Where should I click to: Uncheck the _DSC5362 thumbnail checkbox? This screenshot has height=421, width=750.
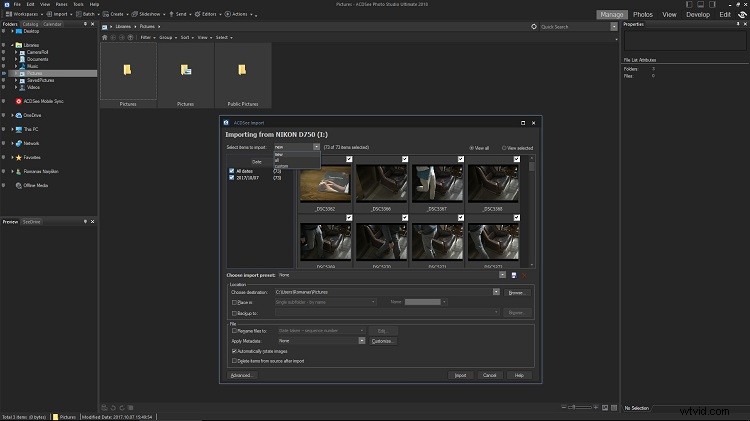[x=349, y=159]
